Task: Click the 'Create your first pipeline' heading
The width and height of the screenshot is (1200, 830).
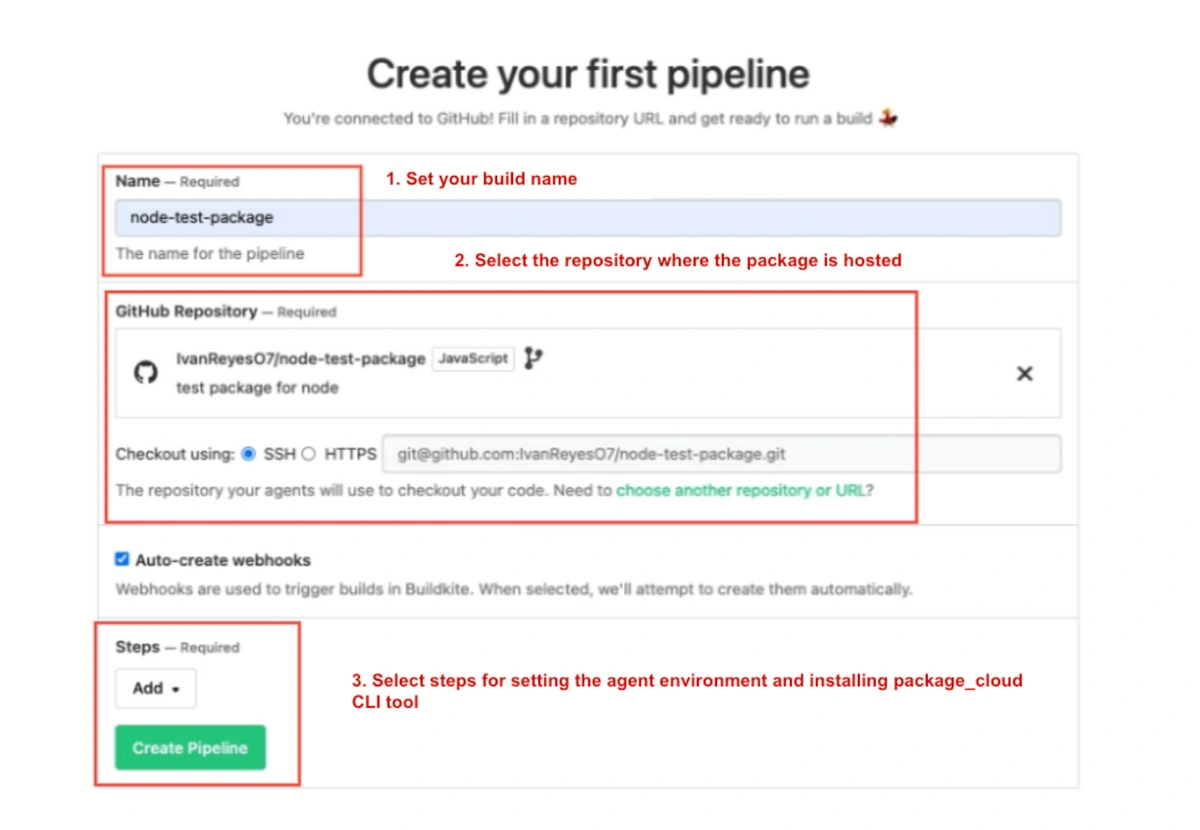Action: coord(588,74)
